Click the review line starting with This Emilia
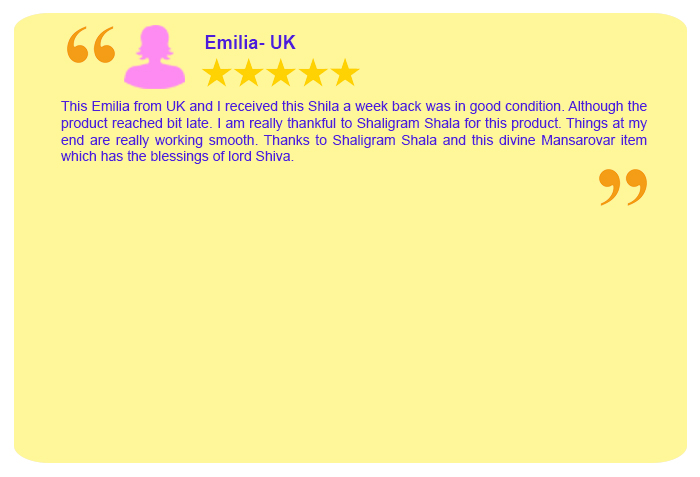Viewport: 700px width, 477px height. (x=354, y=106)
